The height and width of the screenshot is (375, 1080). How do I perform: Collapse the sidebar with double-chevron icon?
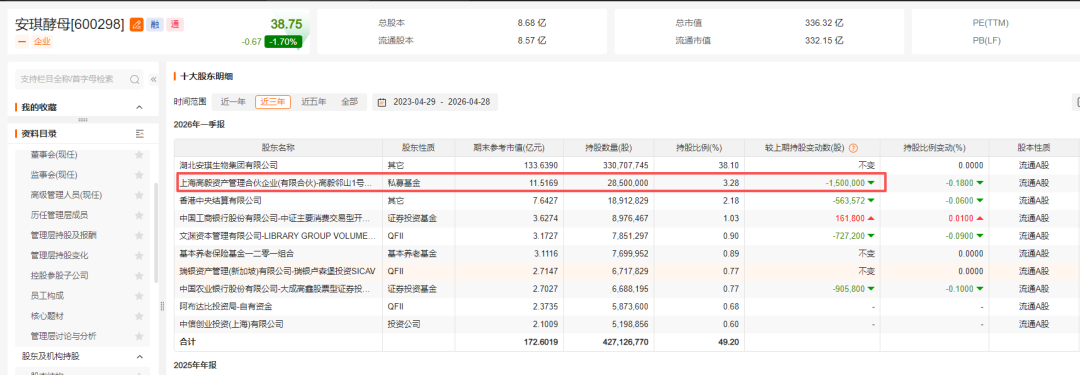click(154, 79)
